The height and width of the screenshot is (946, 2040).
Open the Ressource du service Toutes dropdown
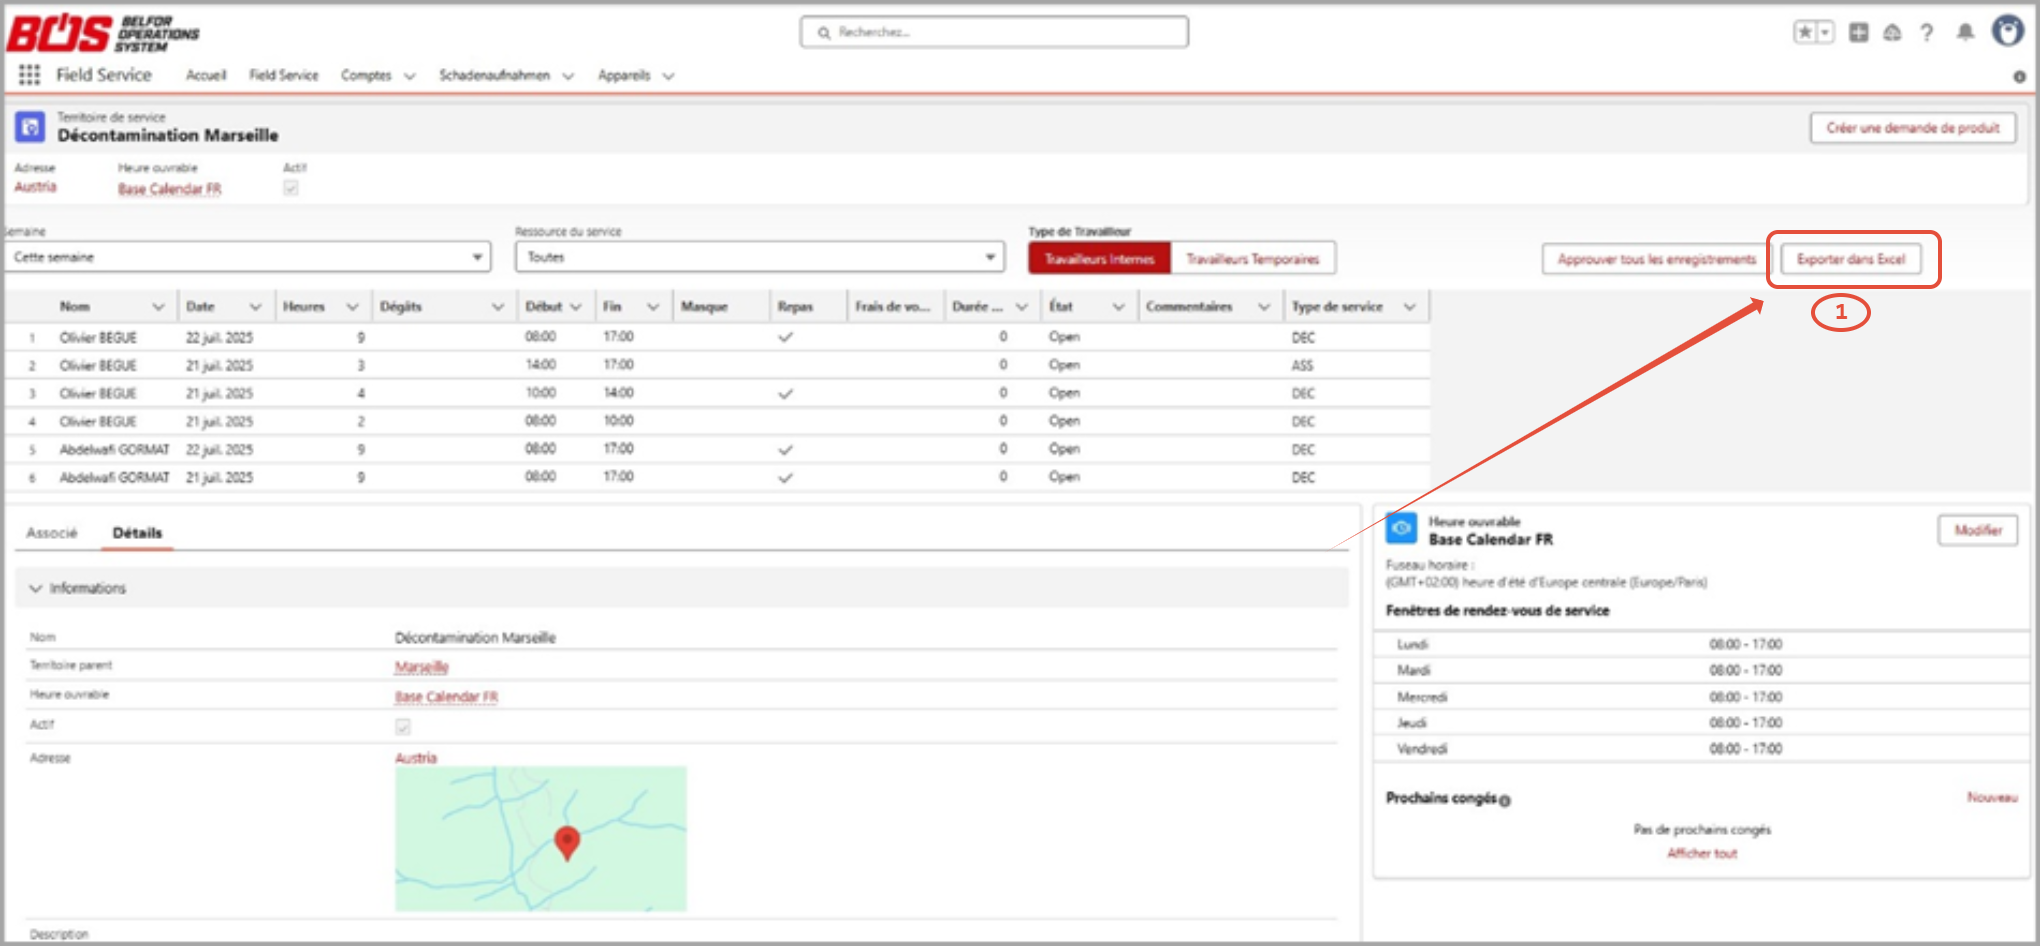[x=760, y=257]
